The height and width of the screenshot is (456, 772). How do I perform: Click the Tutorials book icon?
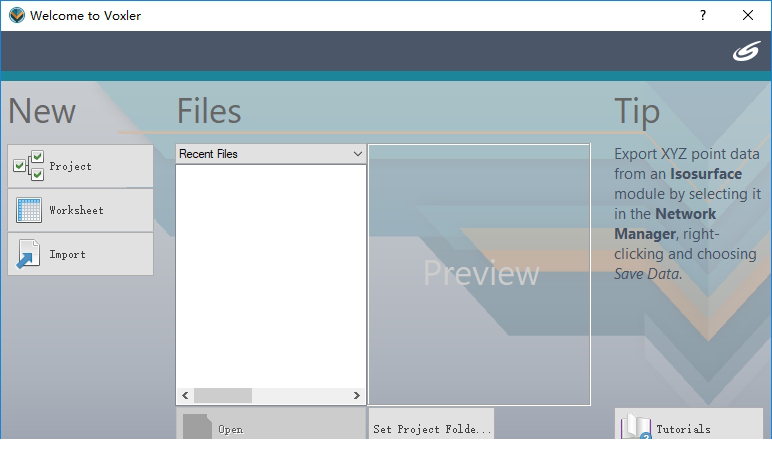636,426
